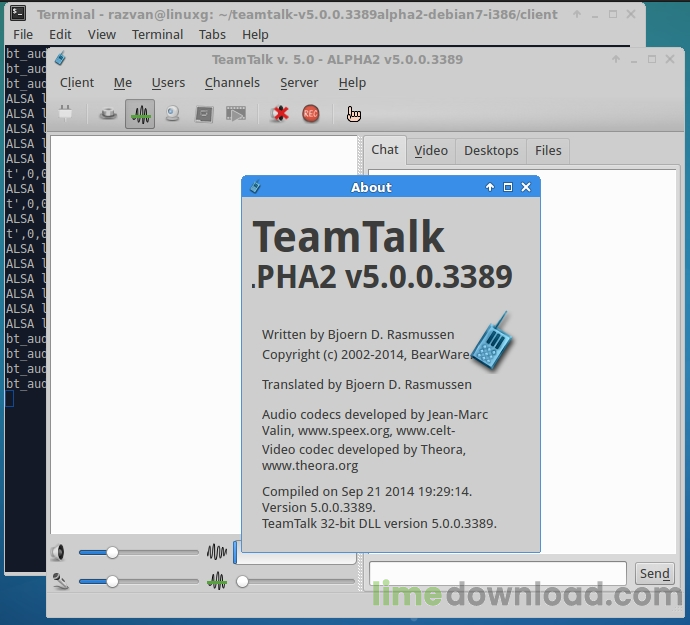690x625 pixels.
Task: Click the pointing hand toolbar icon
Action: (353, 114)
